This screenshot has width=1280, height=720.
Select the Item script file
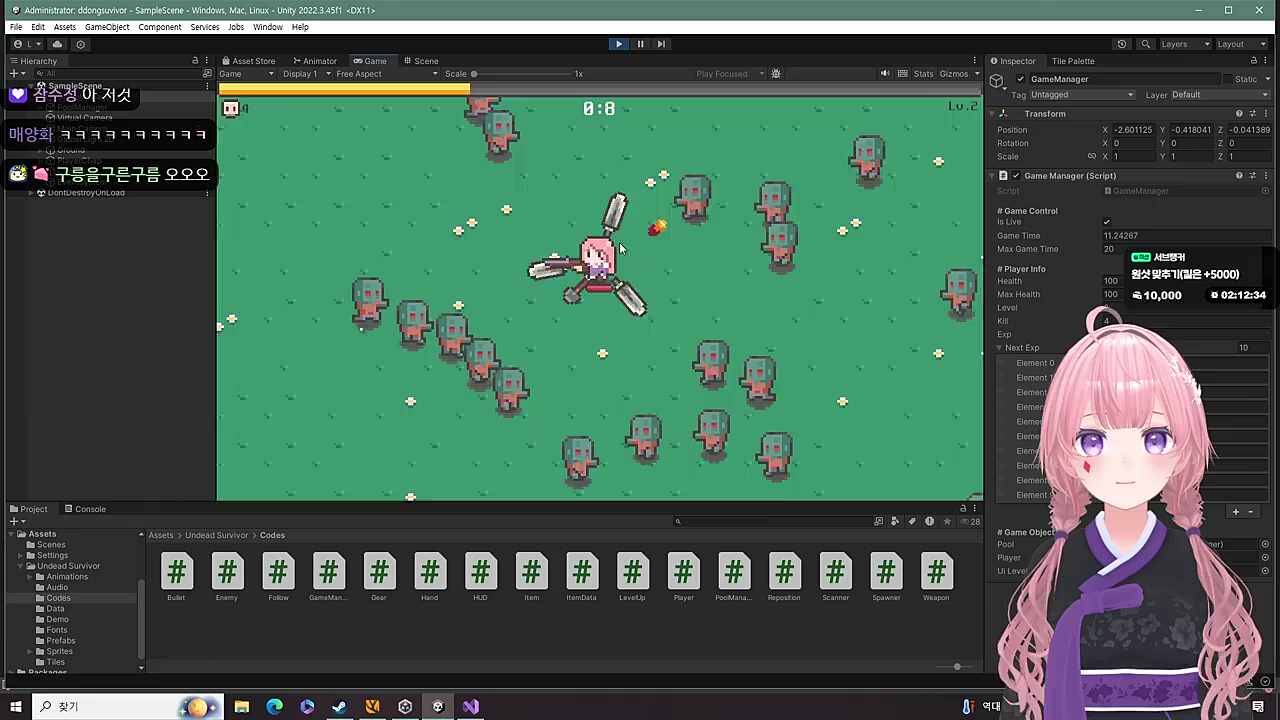[x=531, y=578]
